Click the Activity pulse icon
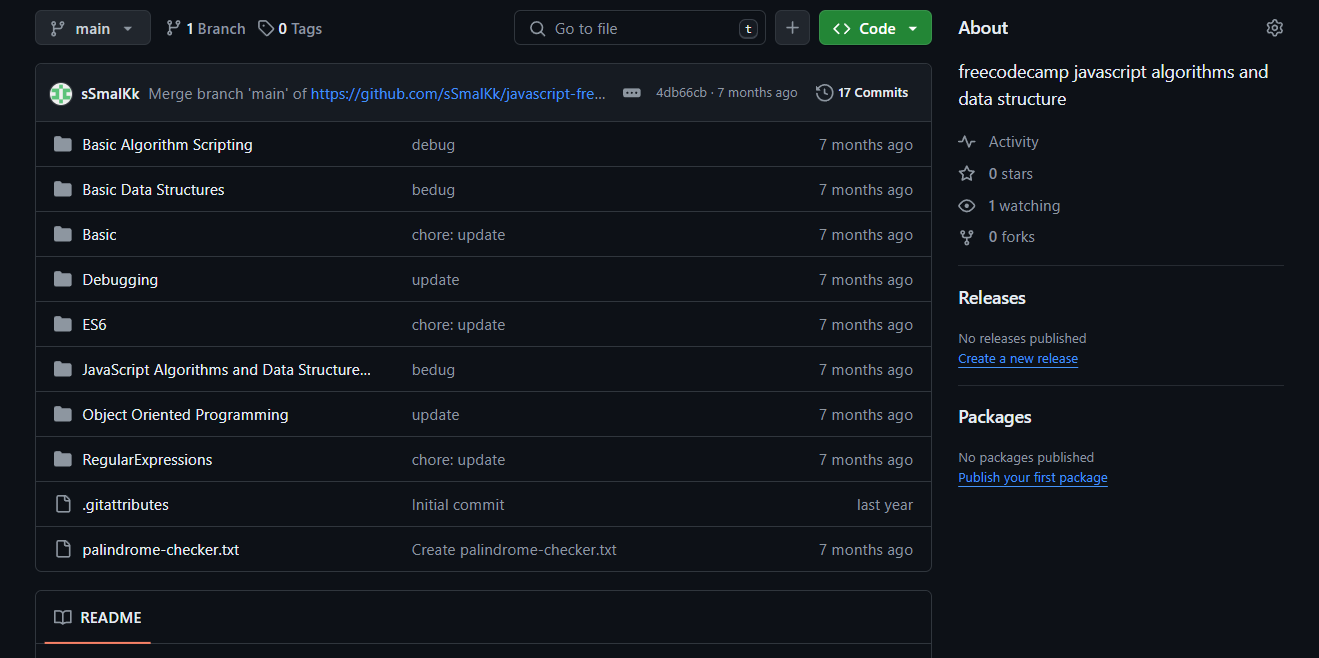This screenshot has width=1319, height=658. (966, 142)
